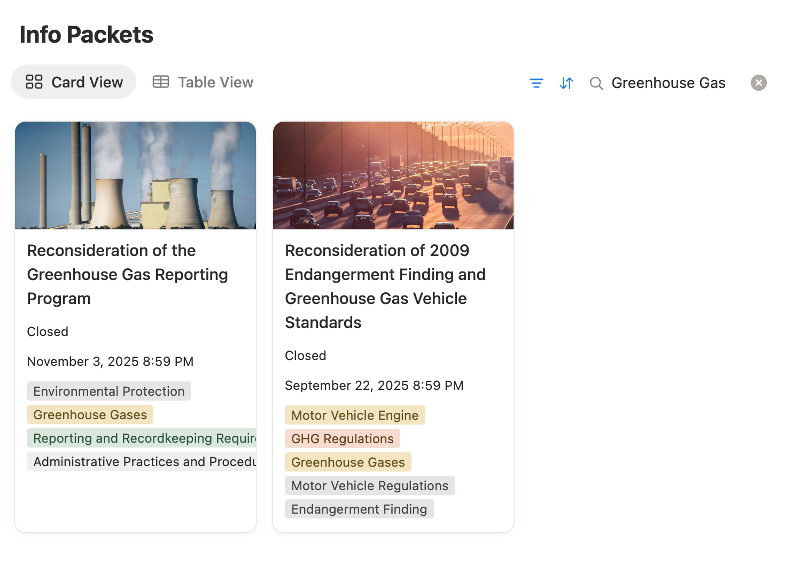Click the sort arrows icon

click(x=566, y=83)
